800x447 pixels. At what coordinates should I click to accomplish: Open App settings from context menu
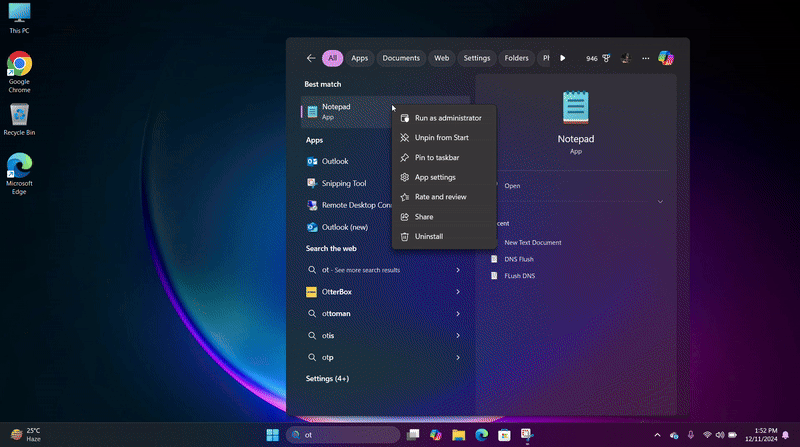click(x=444, y=178)
